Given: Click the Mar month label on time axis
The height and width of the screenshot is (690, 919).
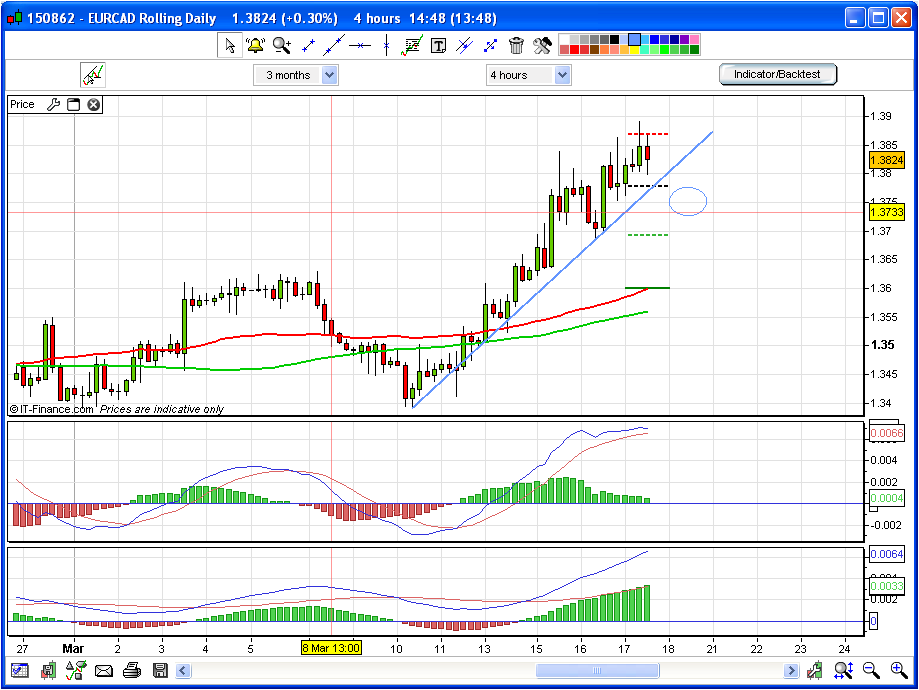Looking at the screenshot, I should point(73,648).
